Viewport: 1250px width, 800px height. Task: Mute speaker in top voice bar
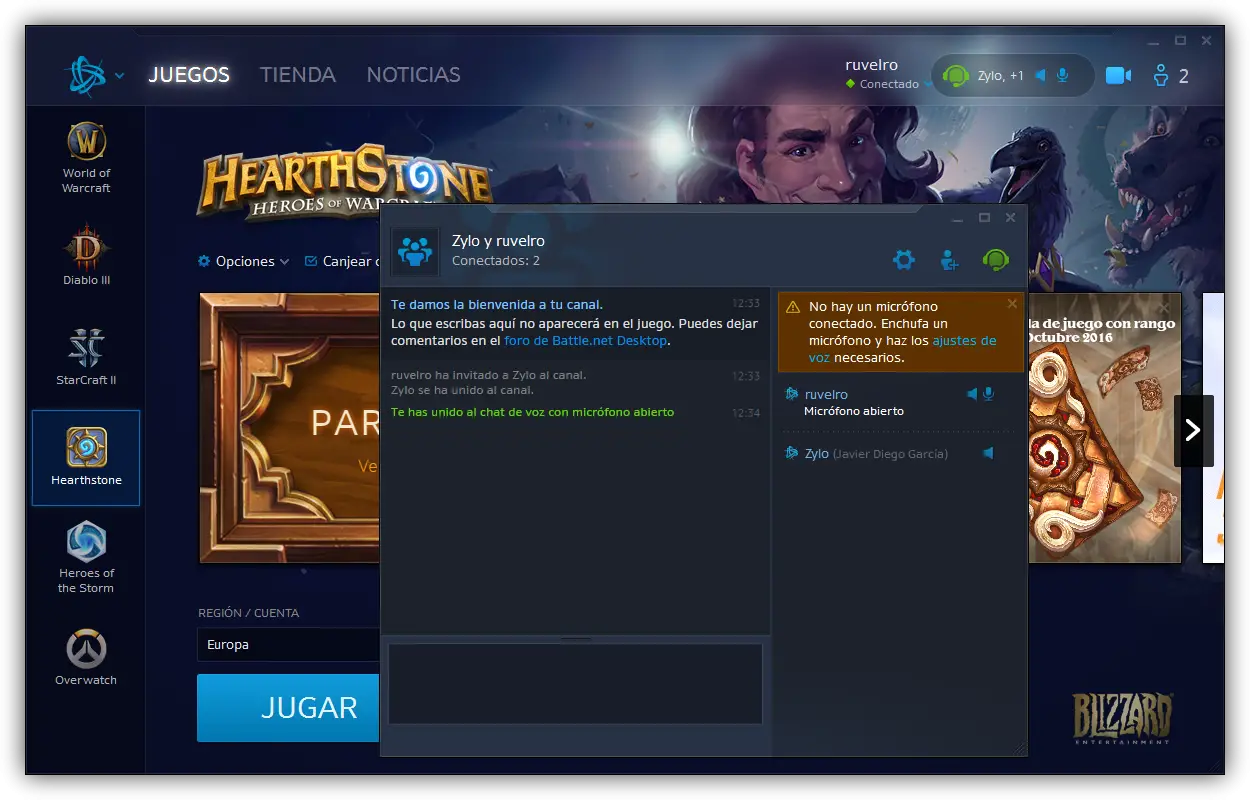click(x=1040, y=76)
